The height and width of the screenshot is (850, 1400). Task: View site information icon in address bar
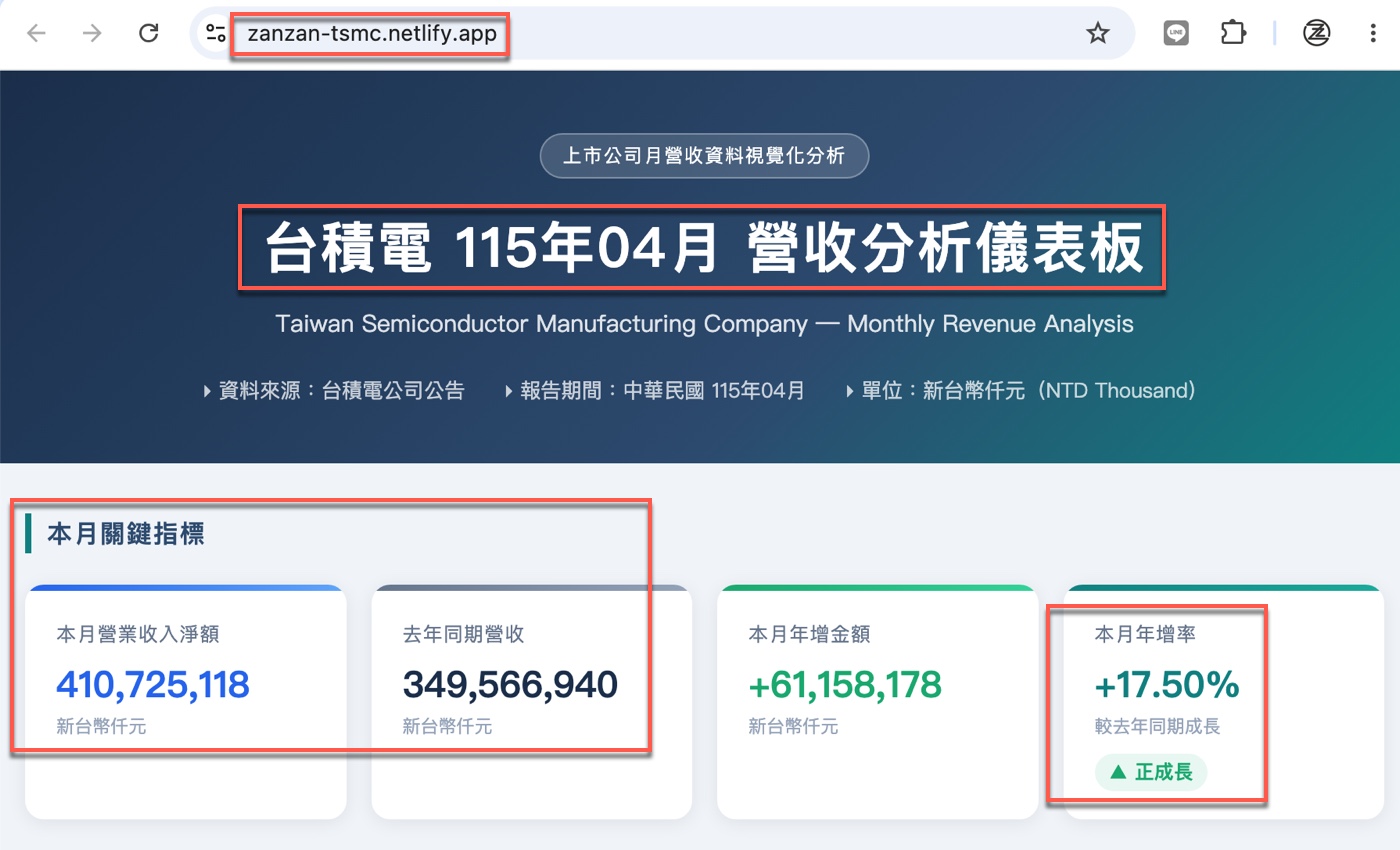[215, 33]
